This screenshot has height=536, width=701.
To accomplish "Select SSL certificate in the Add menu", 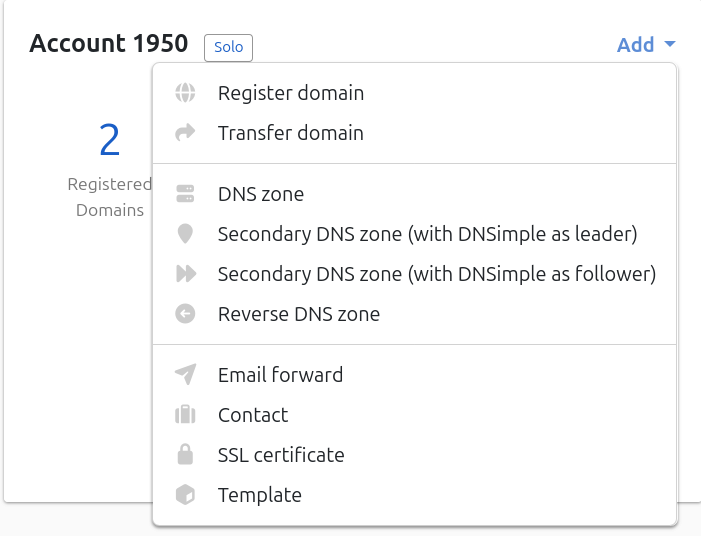I will tap(280, 455).
